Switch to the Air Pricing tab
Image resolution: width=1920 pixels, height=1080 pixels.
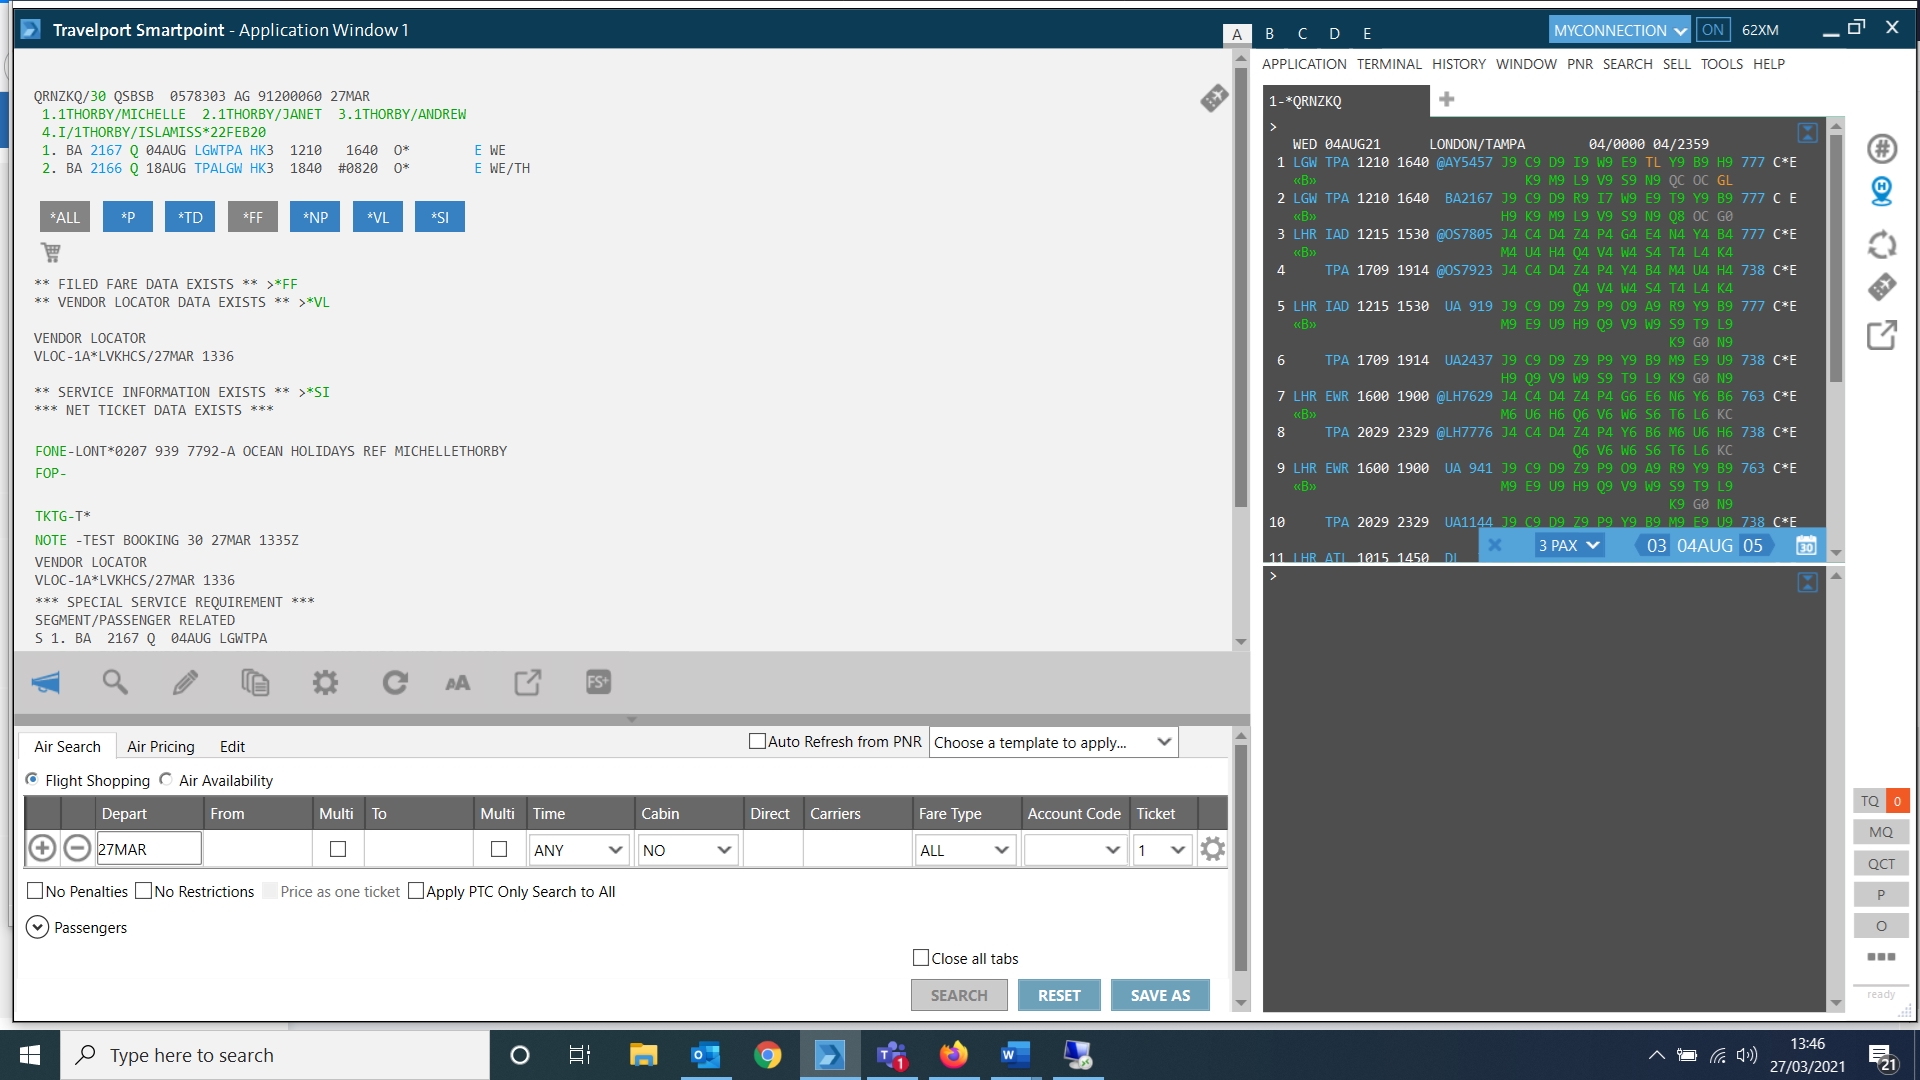[160, 746]
